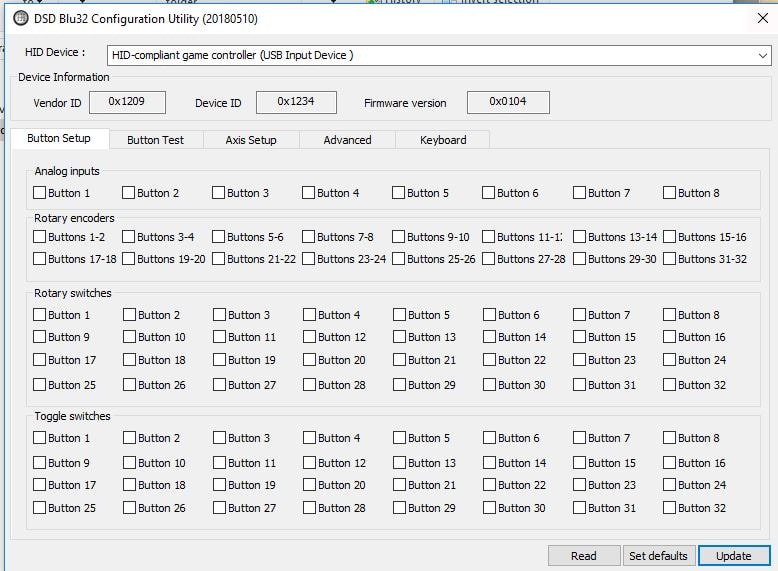Close the Configuration Utility window
The width and height of the screenshot is (778, 571).
pos(763,18)
